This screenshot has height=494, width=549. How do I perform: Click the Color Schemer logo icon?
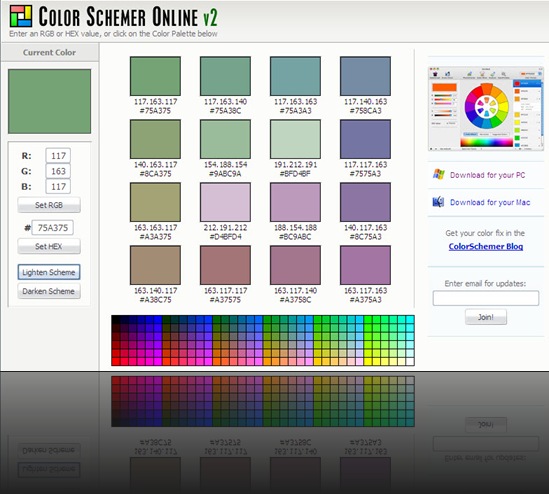21,16
